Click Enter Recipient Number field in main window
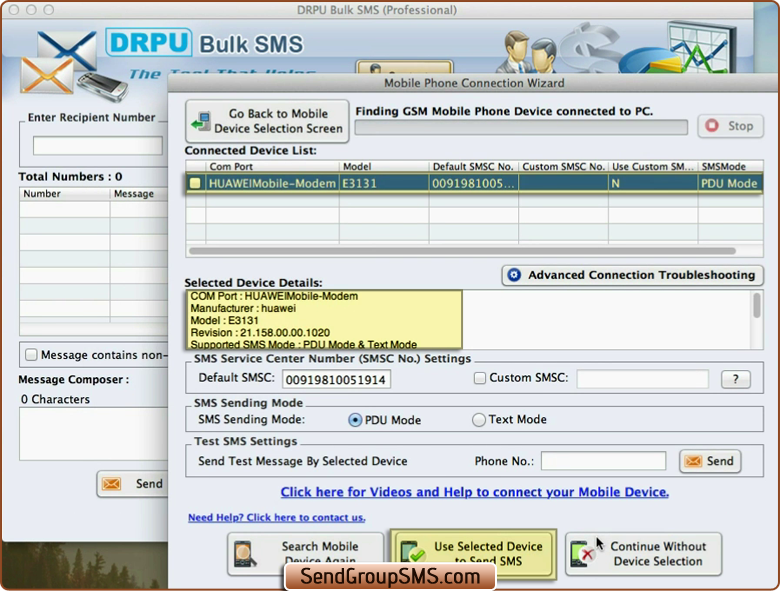The height and width of the screenshot is (591, 780). (x=98, y=146)
